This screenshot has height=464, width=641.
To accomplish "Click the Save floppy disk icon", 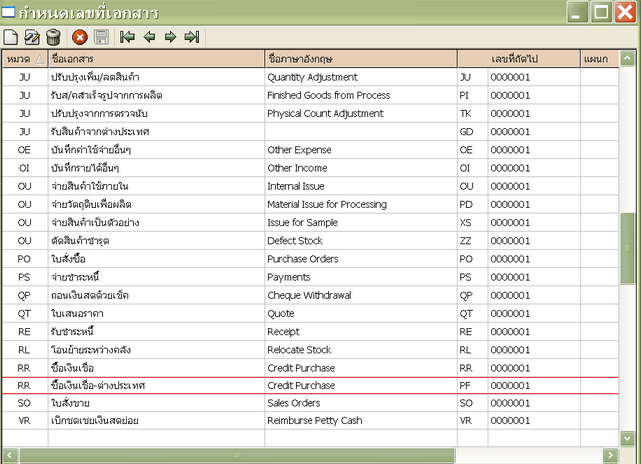I will (x=101, y=37).
